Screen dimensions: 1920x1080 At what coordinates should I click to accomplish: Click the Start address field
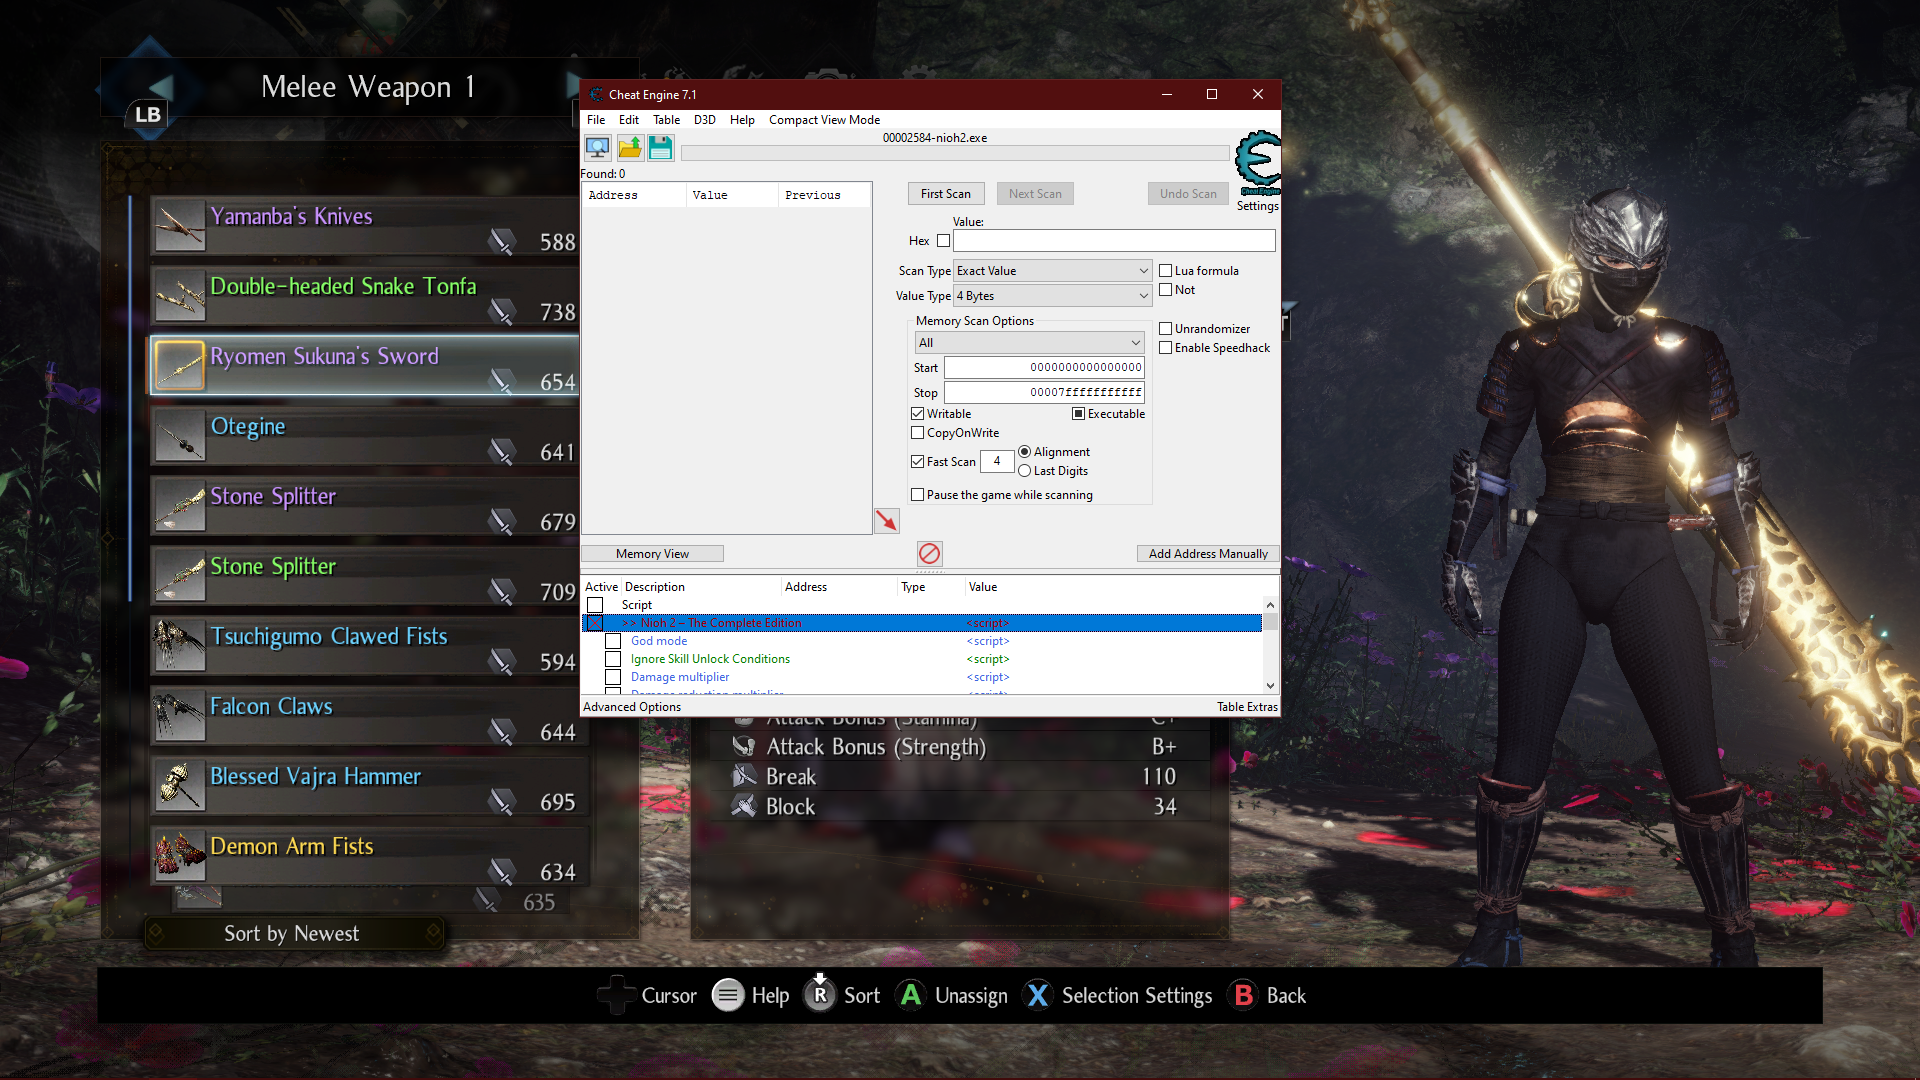(1044, 368)
